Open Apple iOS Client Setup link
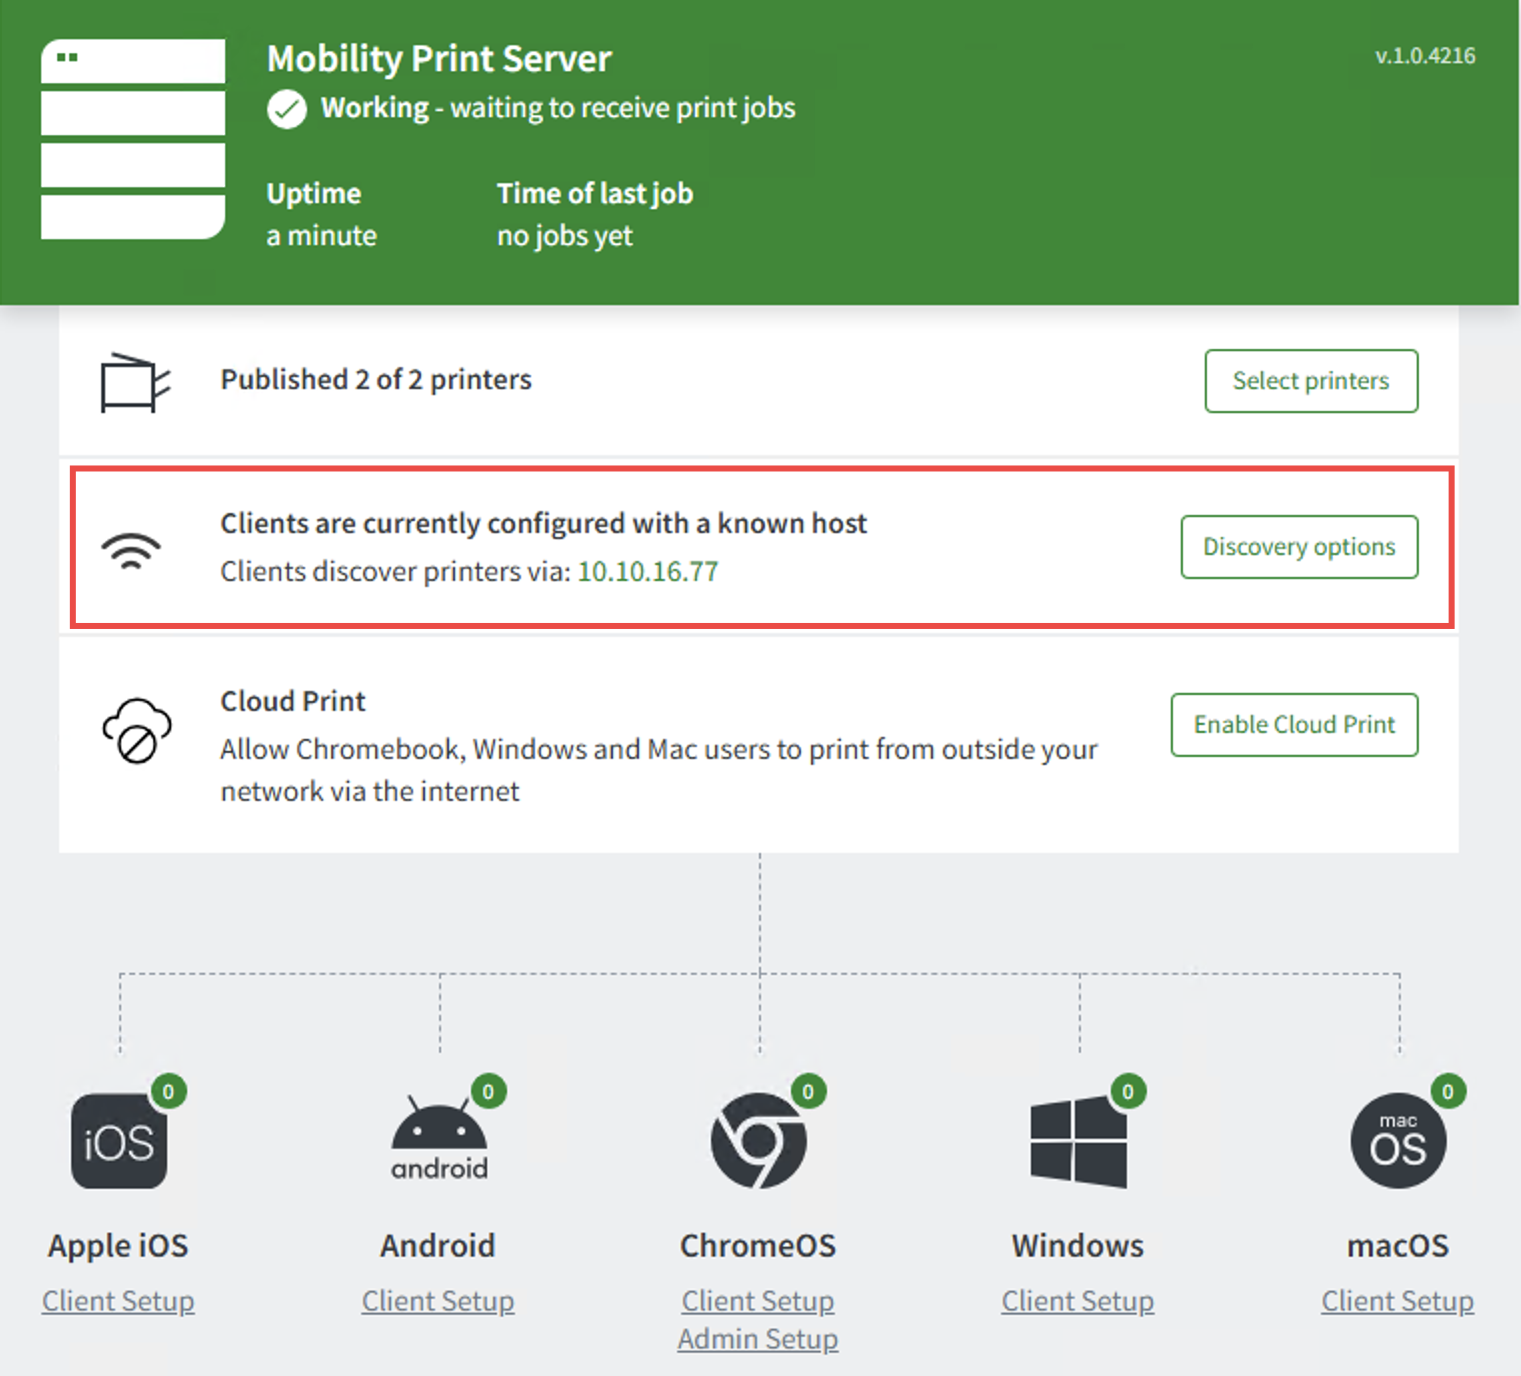The width and height of the screenshot is (1521, 1376). click(x=118, y=1301)
